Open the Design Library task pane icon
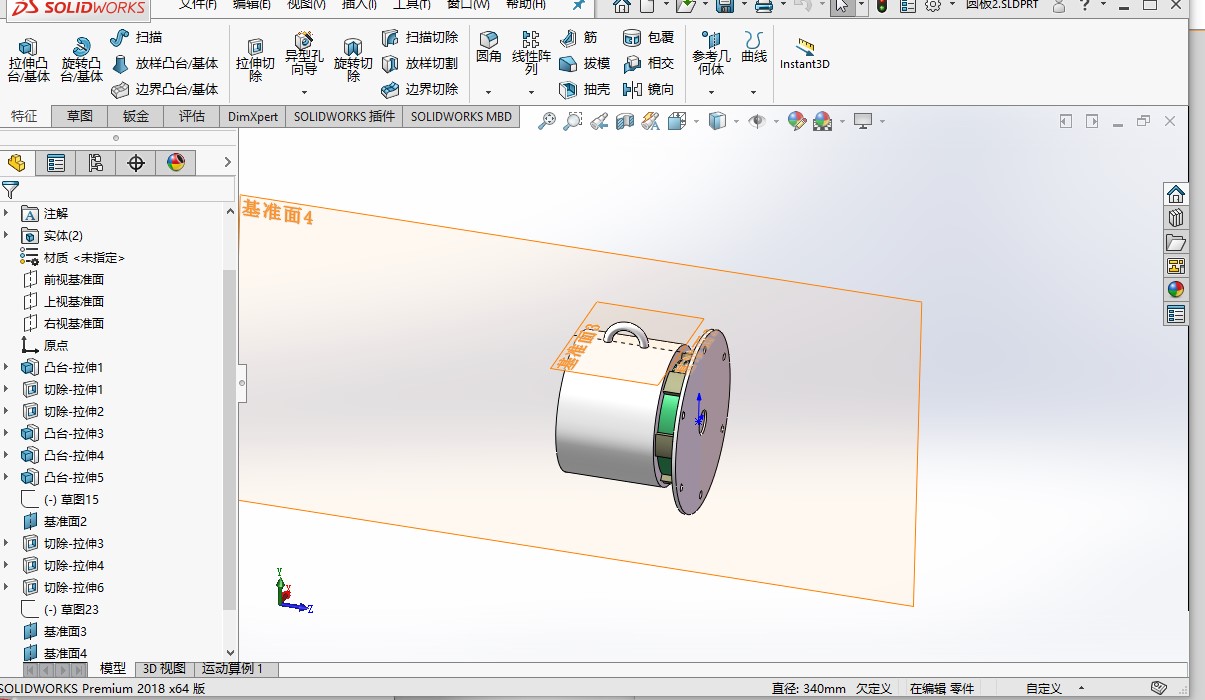Image resolution: width=1205 pixels, height=700 pixels. [x=1176, y=218]
